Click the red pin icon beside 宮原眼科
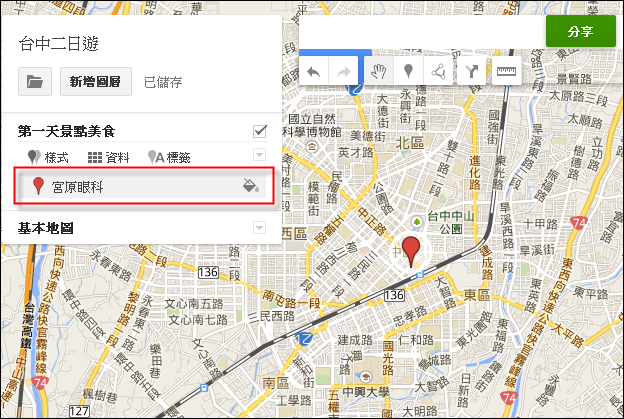624x419 pixels. [38, 186]
